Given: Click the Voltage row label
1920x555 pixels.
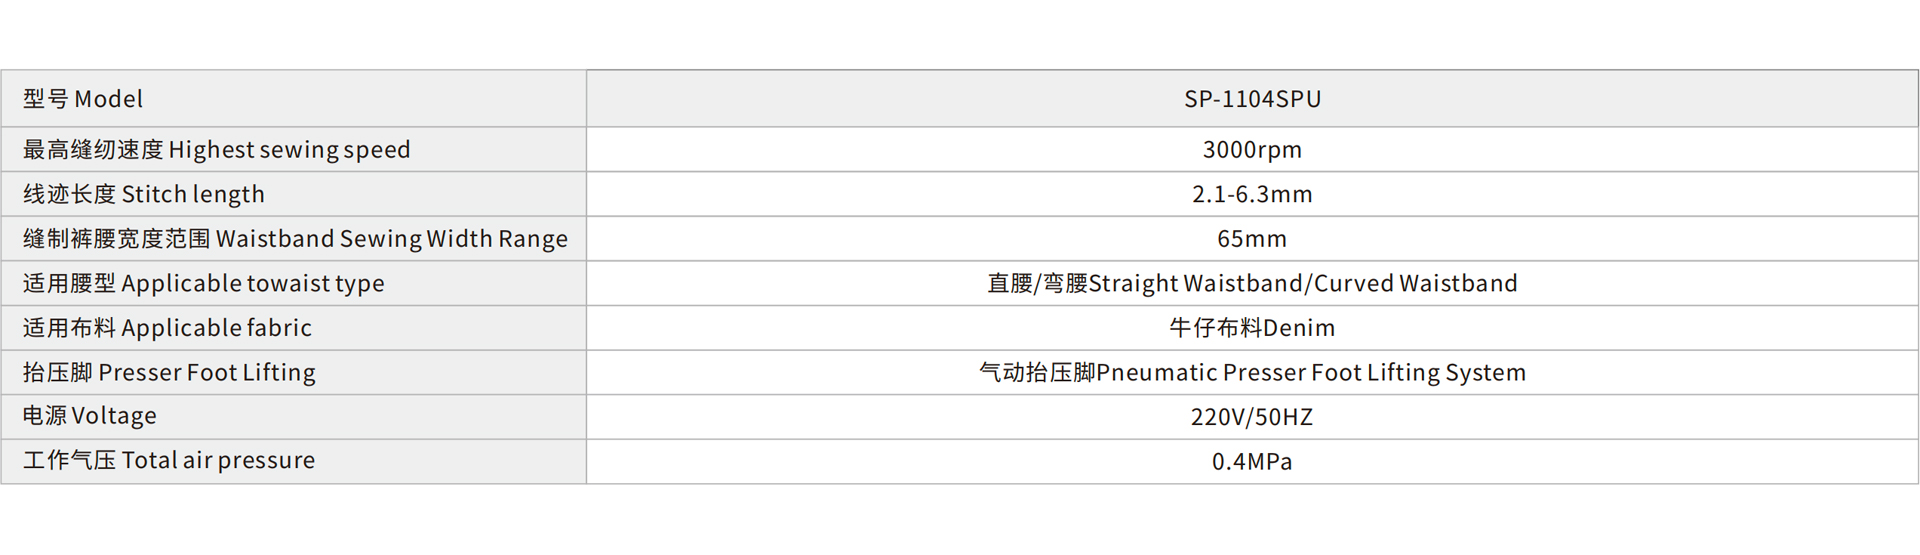Looking at the screenshot, I should tap(90, 416).
